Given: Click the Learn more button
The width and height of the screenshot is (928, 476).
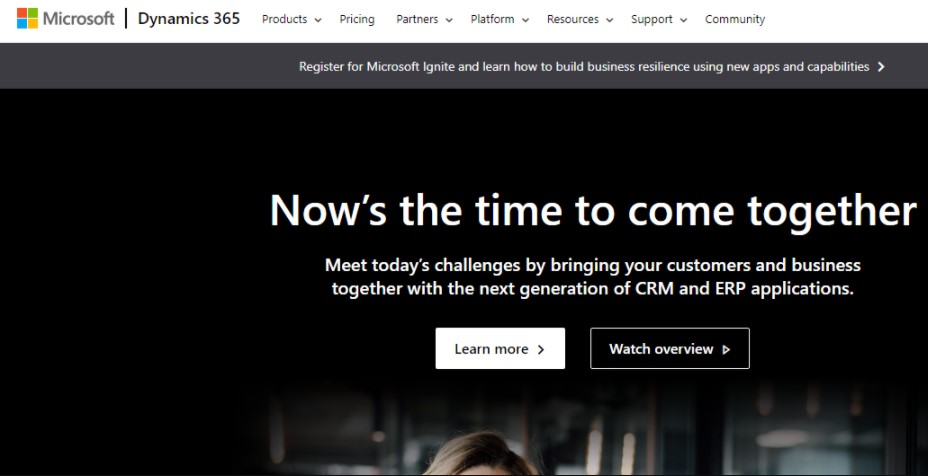Looking at the screenshot, I should click(500, 349).
